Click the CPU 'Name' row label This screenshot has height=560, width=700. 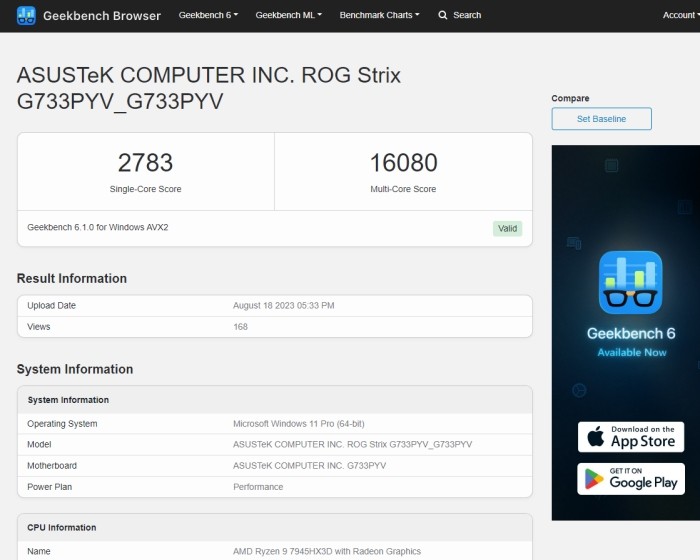39,551
